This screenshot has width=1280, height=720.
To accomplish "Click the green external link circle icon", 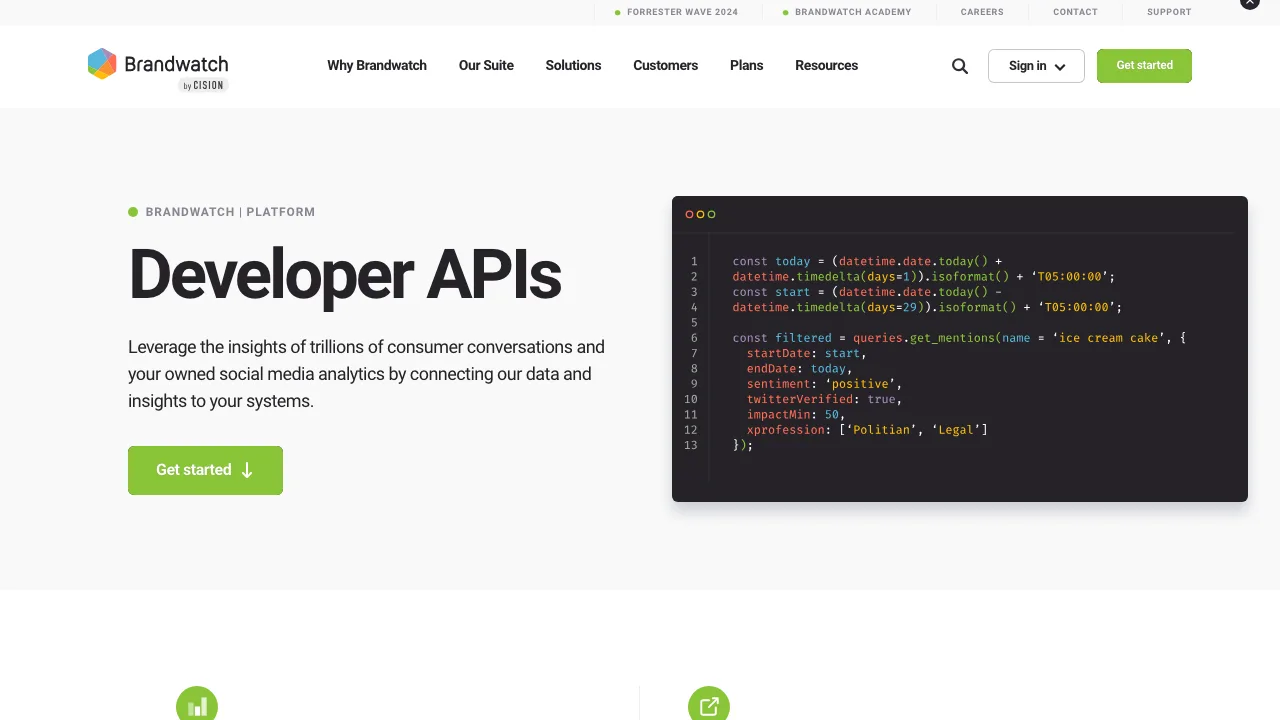I will pos(709,705).
